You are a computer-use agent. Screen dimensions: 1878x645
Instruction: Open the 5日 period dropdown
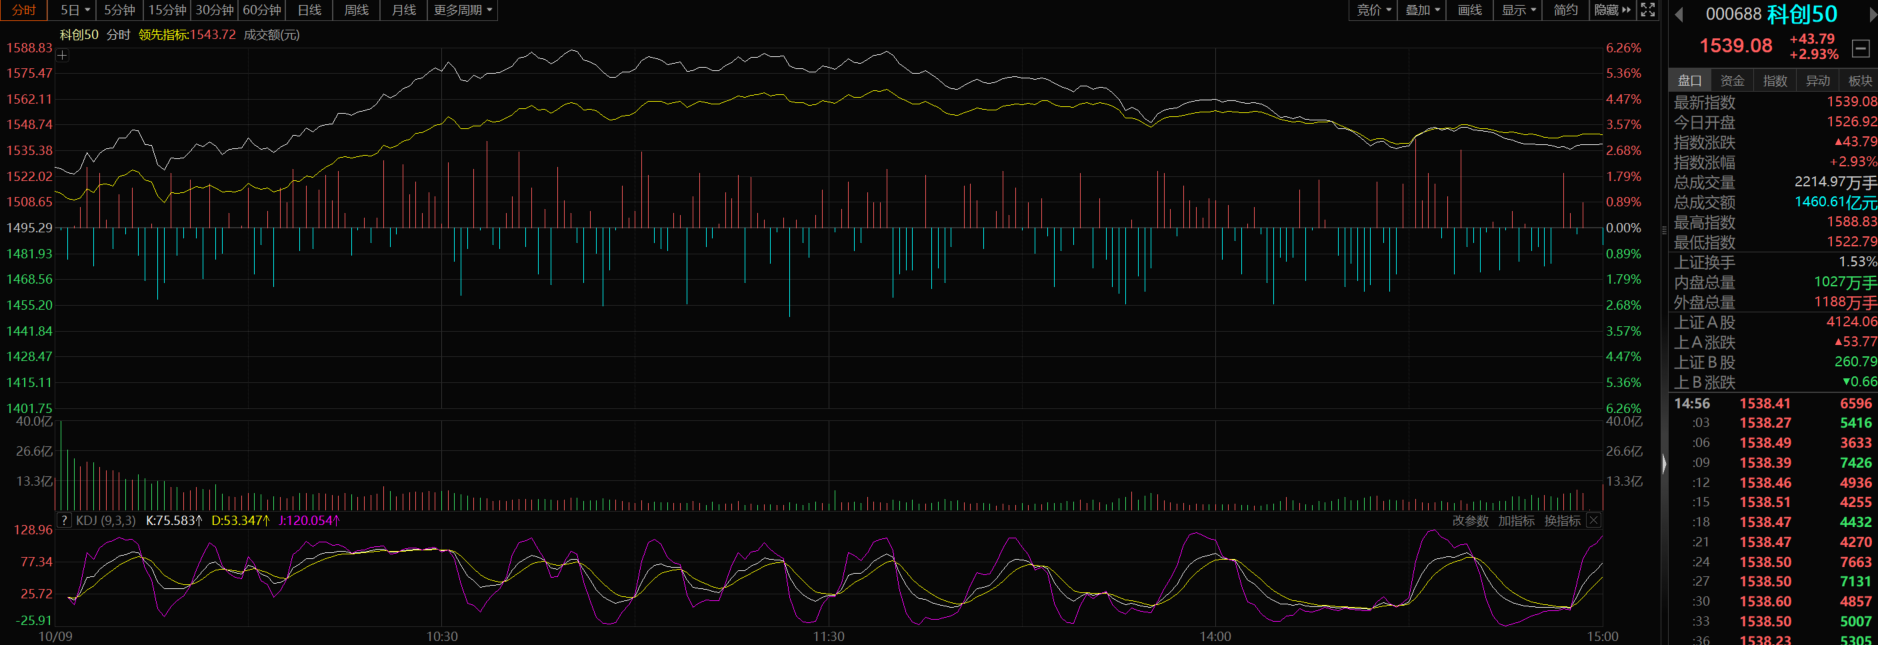pos(75,10)
